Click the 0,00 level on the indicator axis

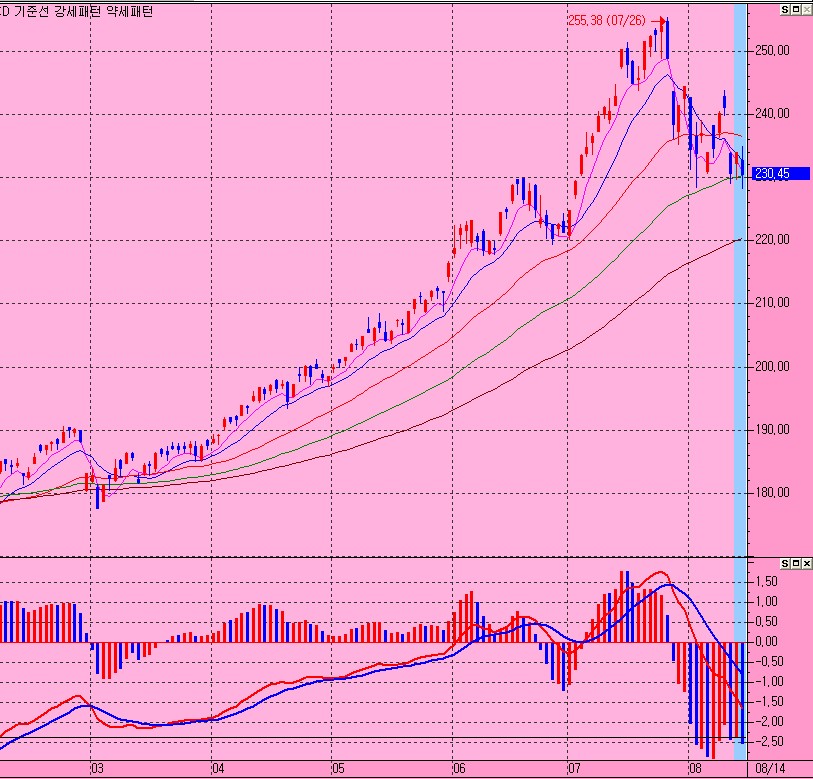tap(769, 641)
